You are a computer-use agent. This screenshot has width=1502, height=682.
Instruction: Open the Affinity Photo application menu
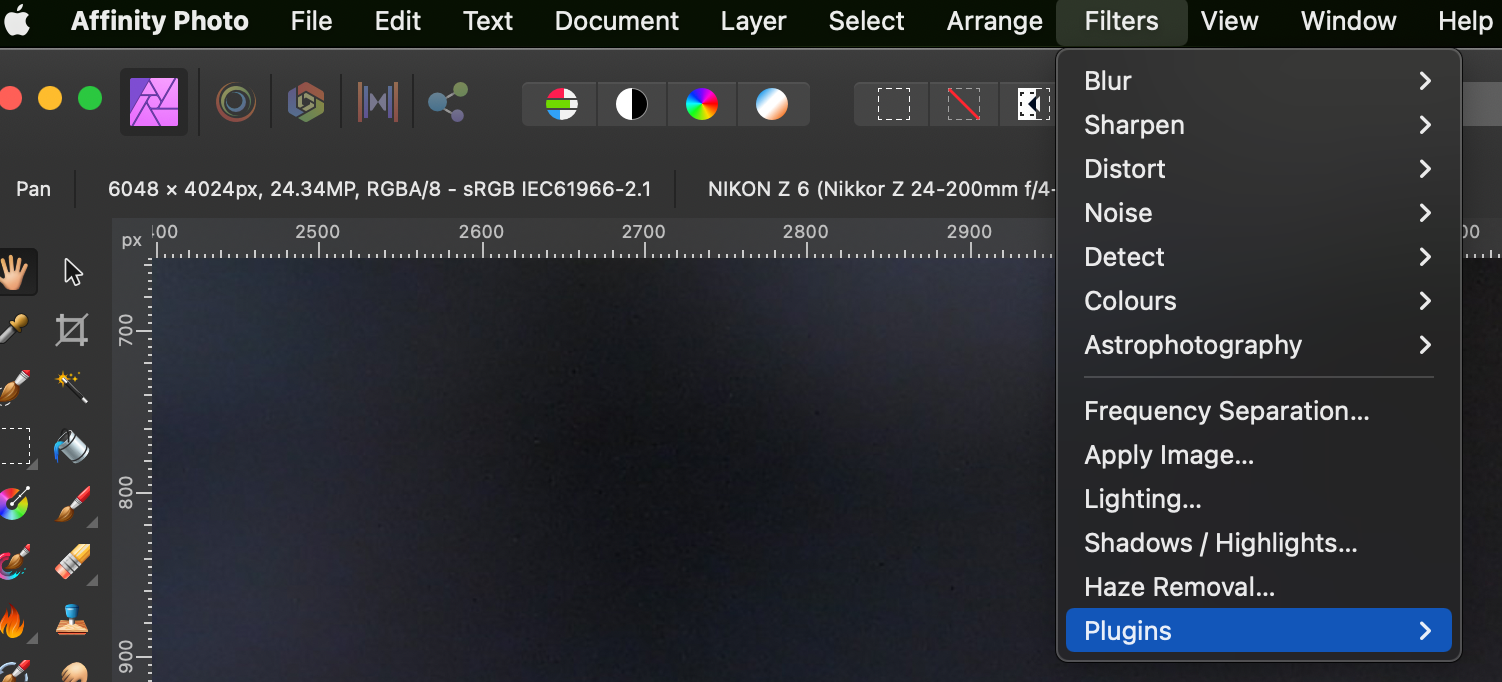point(159,21)
